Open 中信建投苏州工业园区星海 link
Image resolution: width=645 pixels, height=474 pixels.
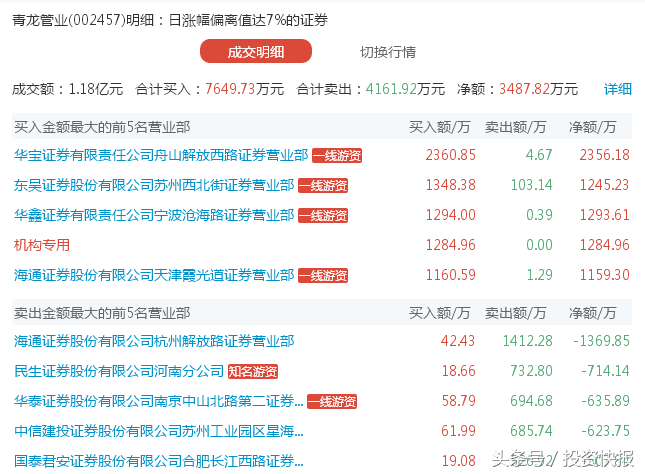(159, 431)
